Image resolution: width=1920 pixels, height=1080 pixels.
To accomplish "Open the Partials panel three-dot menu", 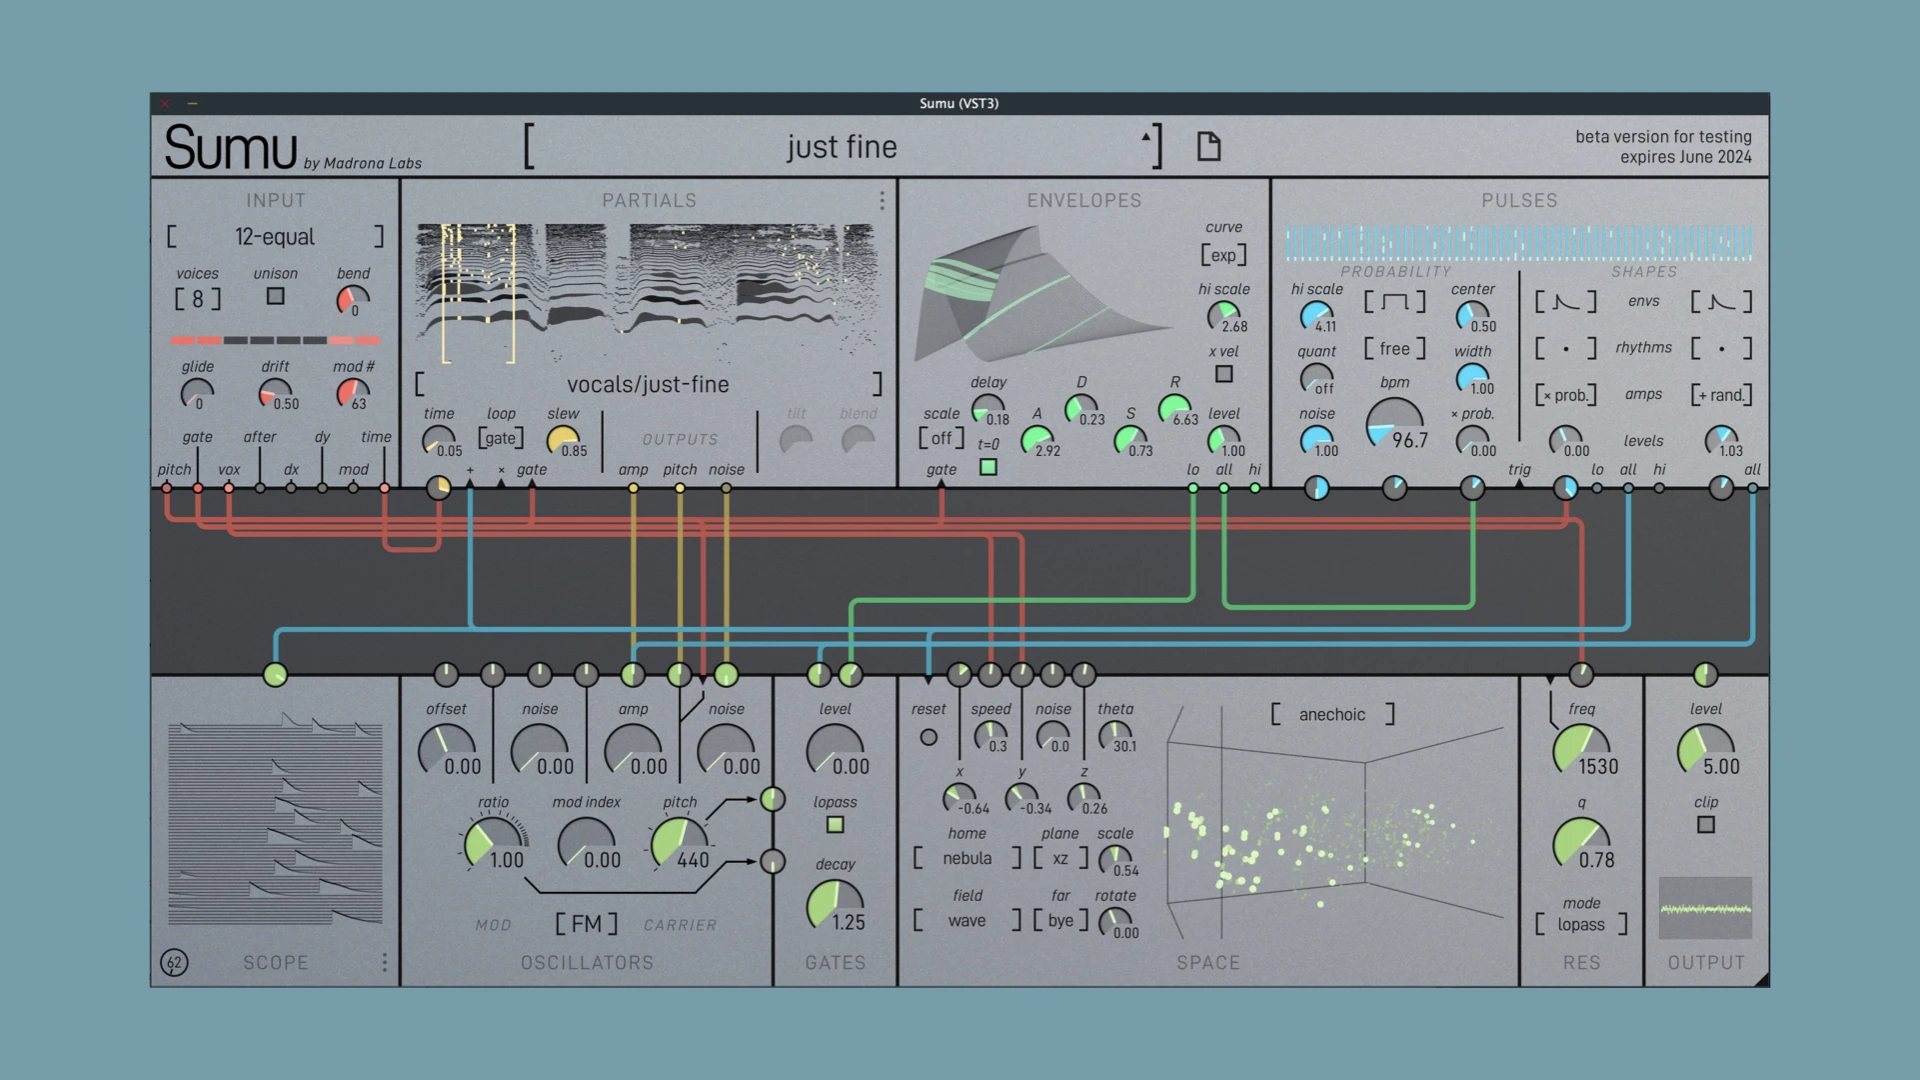I will coord(881,201).
